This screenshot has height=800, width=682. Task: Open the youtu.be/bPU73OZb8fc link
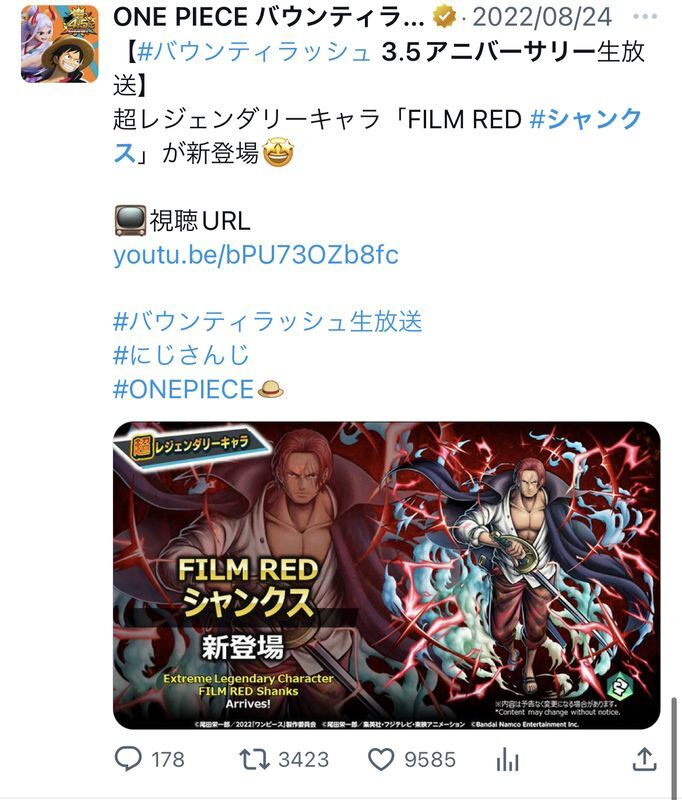pyautogui.click(x=256, y=255)
